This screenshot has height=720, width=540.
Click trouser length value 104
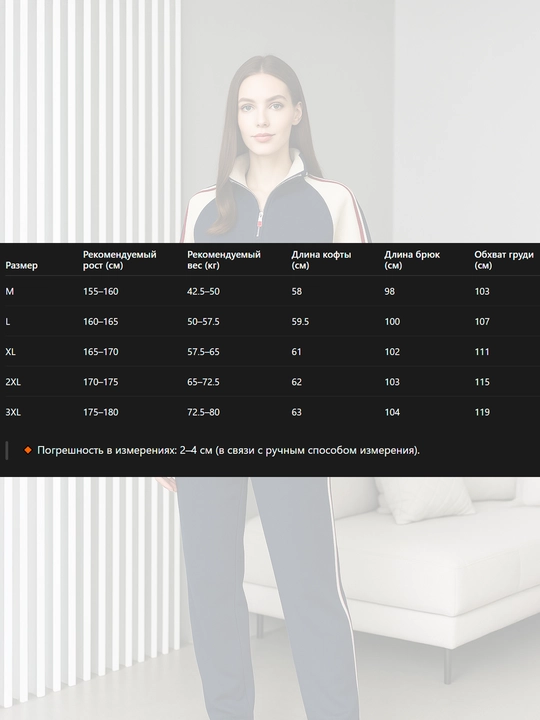tap(392, 412)
